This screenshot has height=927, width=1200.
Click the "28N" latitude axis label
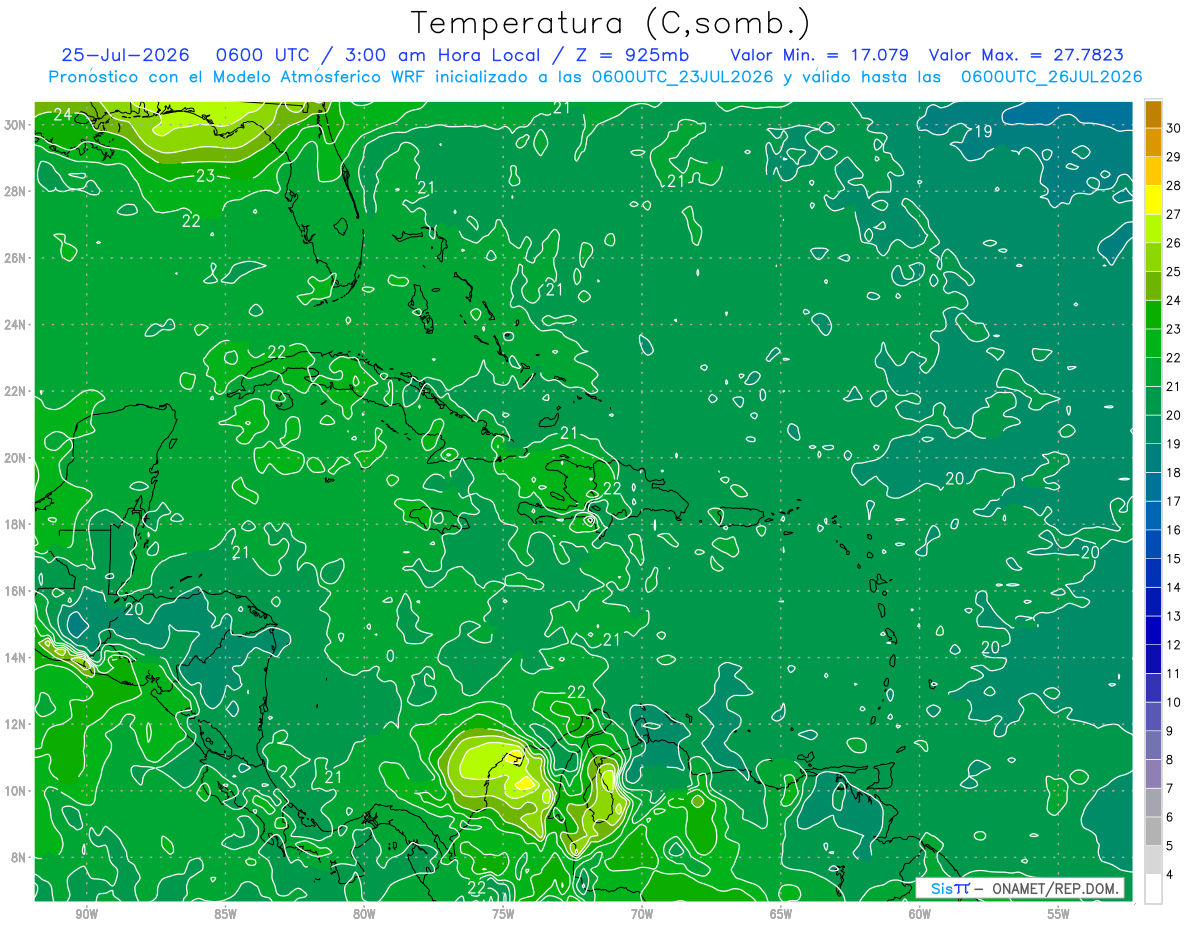pyautogui.click(x=16, y=191)
